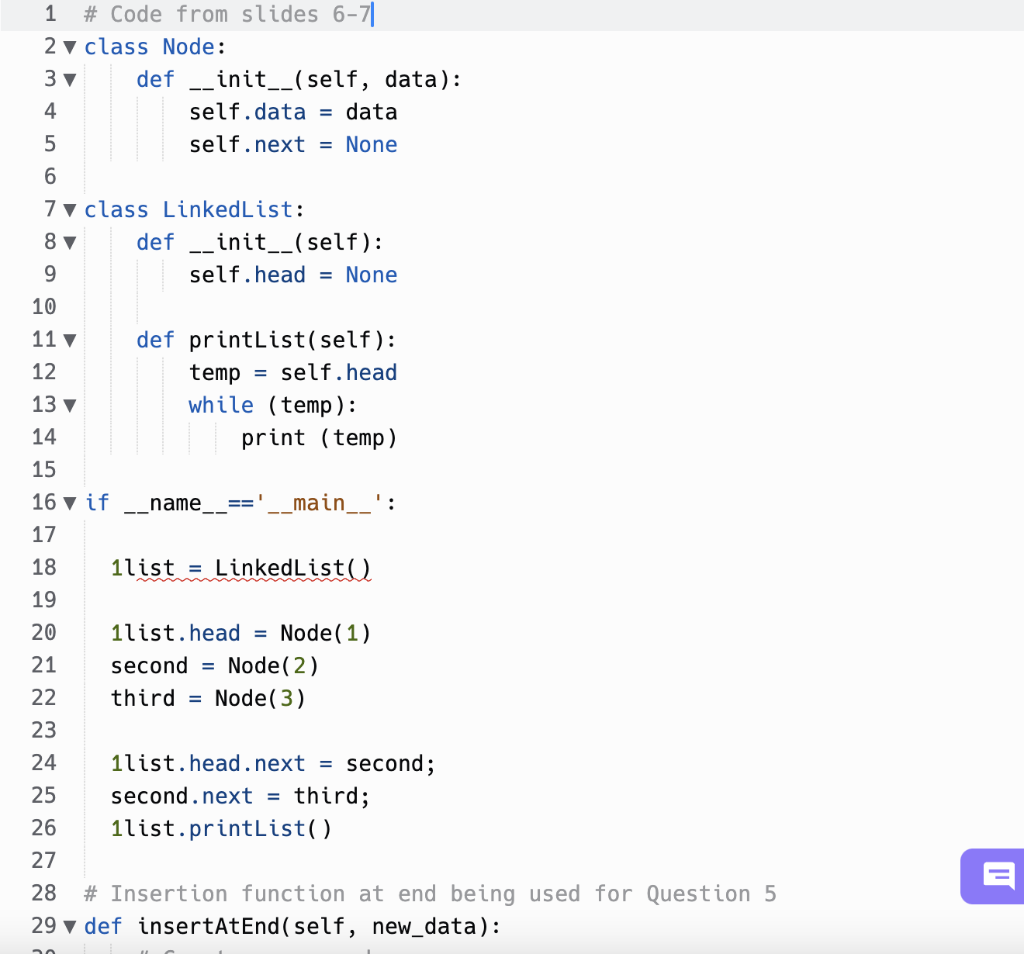Click 'self.data = data' on line 4
Viewport: 1024px width, 954px height.
pyautogui.click(x=293, y=112)
